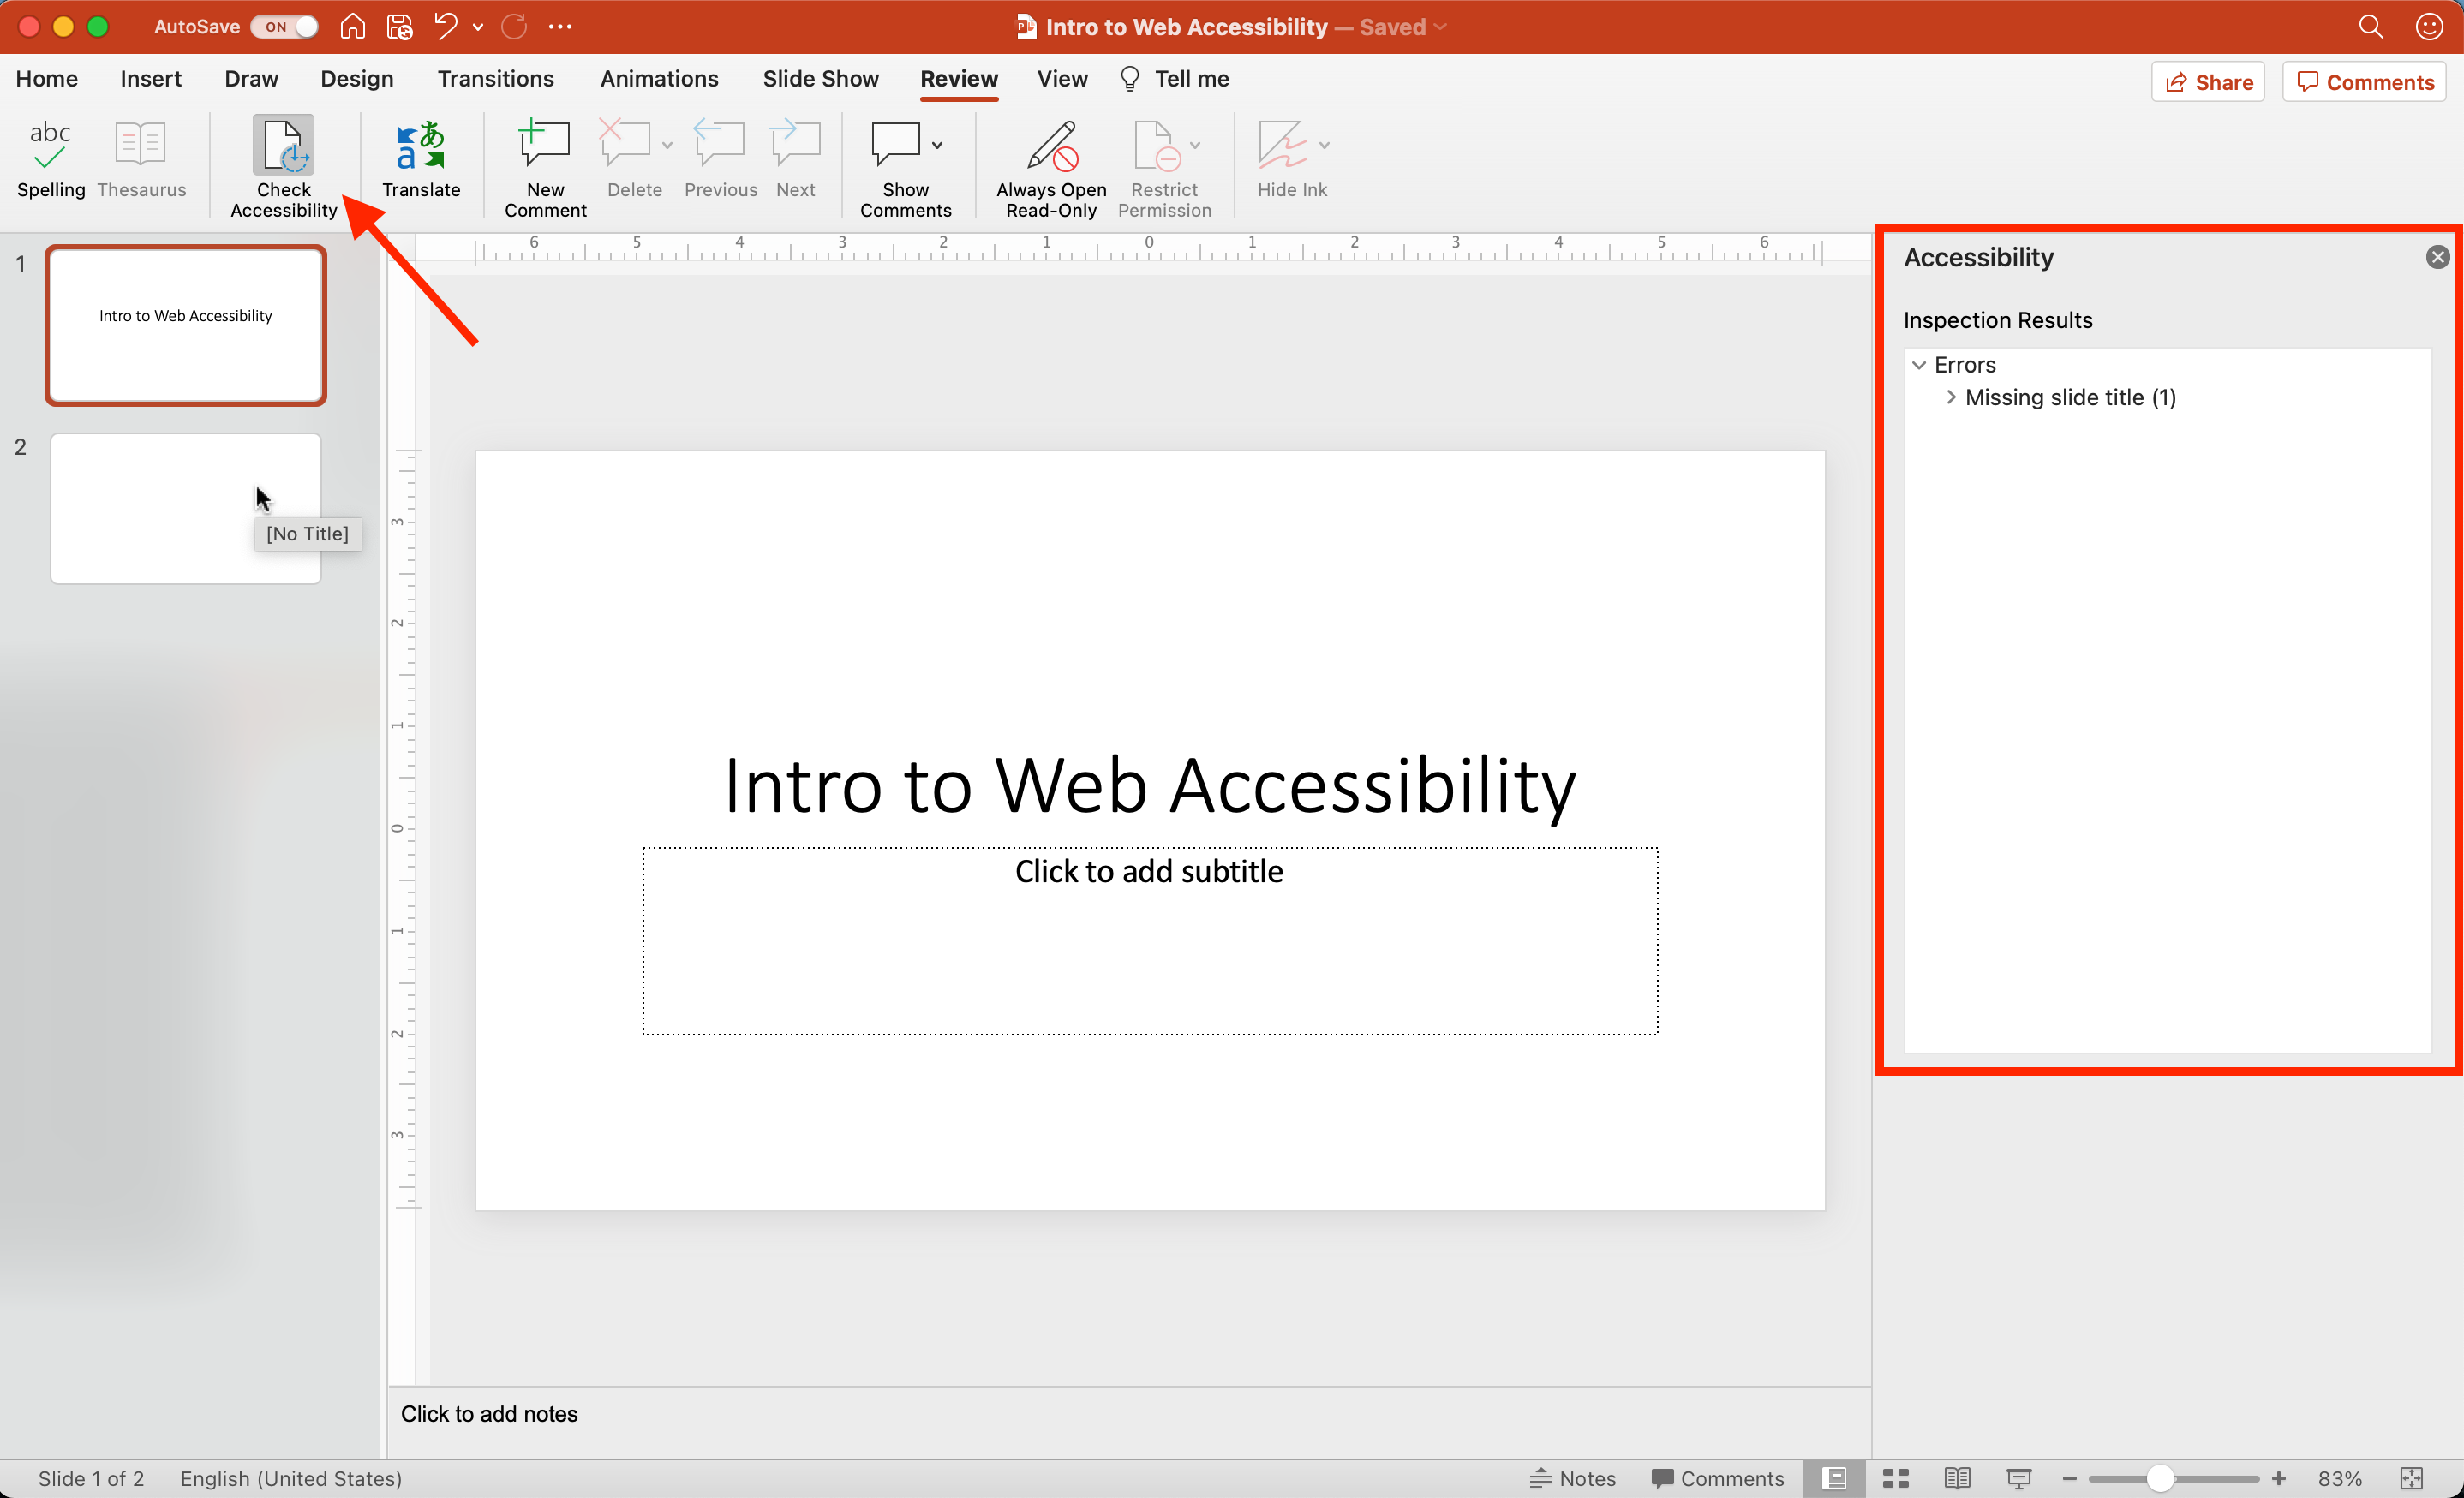Switch to the Home tab
The height and width of the screenshot is (1498, 2464).
tap(46, 78)
